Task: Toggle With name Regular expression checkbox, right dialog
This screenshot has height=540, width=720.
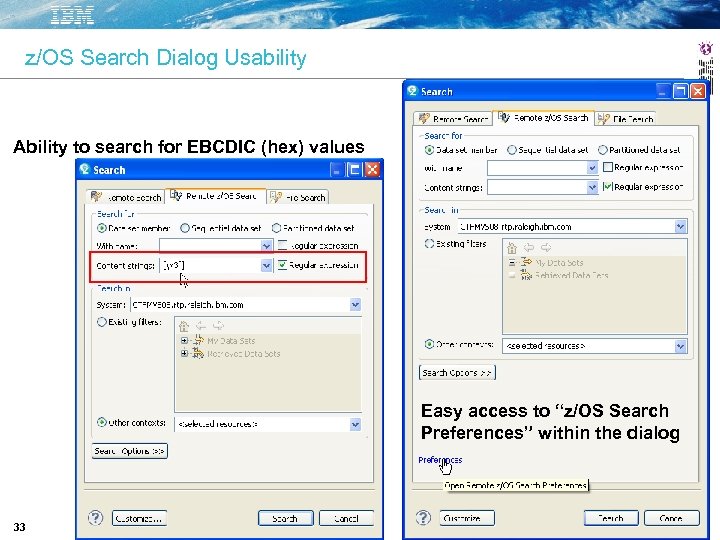Action: (x=608, y=167)
